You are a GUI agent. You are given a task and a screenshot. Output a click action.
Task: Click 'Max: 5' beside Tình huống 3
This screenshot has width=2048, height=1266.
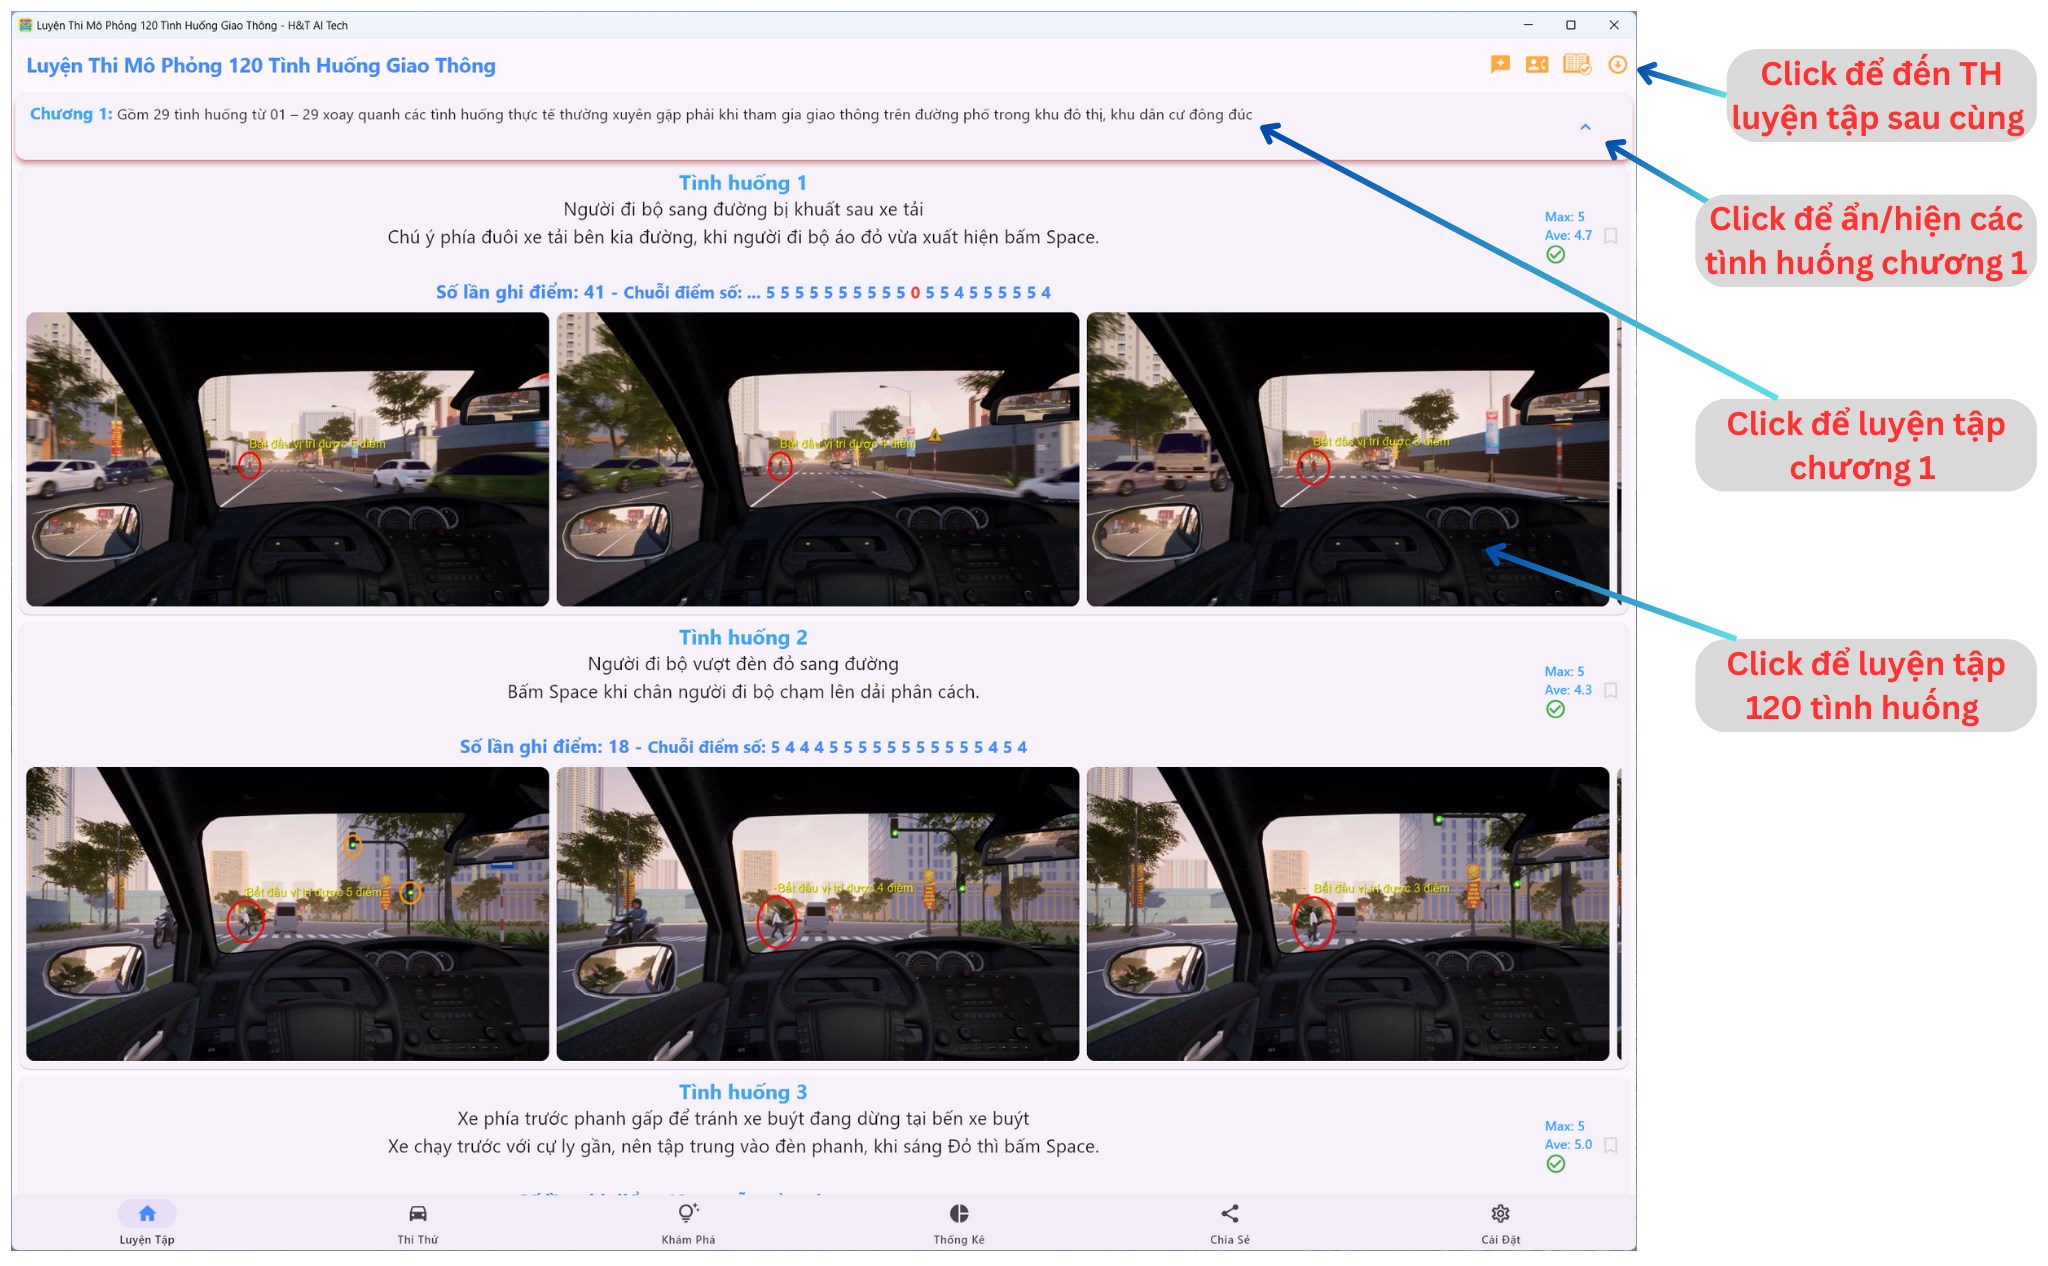coord(1564,1126)
